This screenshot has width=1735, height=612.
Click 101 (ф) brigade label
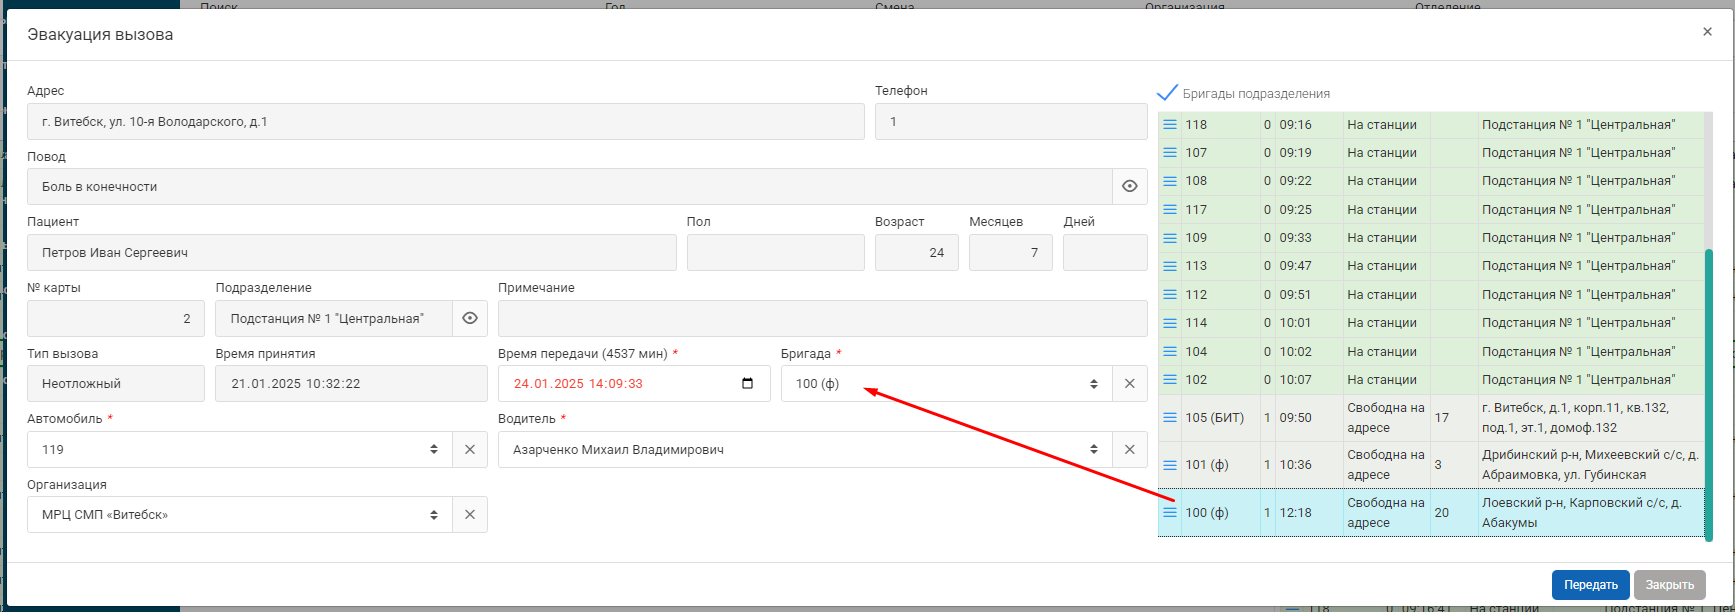tap(1207, 465)
